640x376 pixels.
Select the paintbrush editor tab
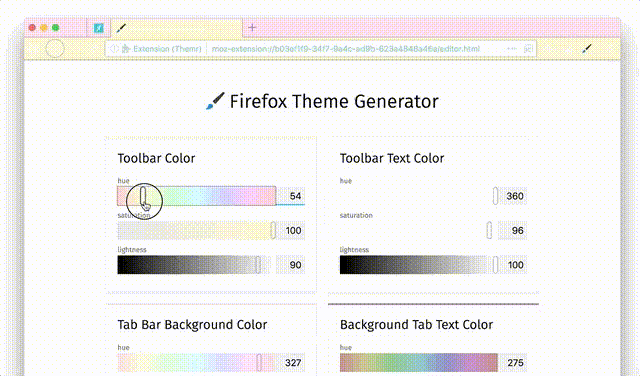point(177,28)
